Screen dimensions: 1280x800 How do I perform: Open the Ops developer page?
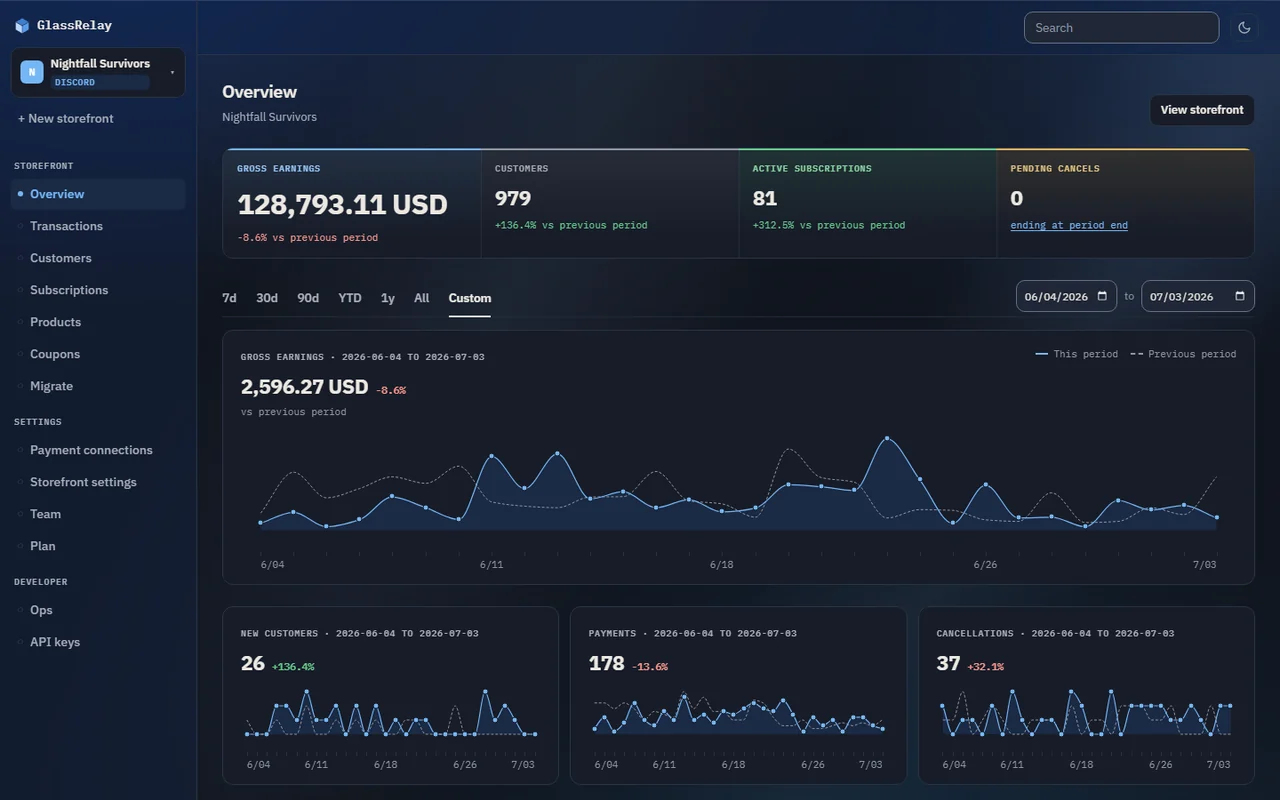click(x=98, y=610)
